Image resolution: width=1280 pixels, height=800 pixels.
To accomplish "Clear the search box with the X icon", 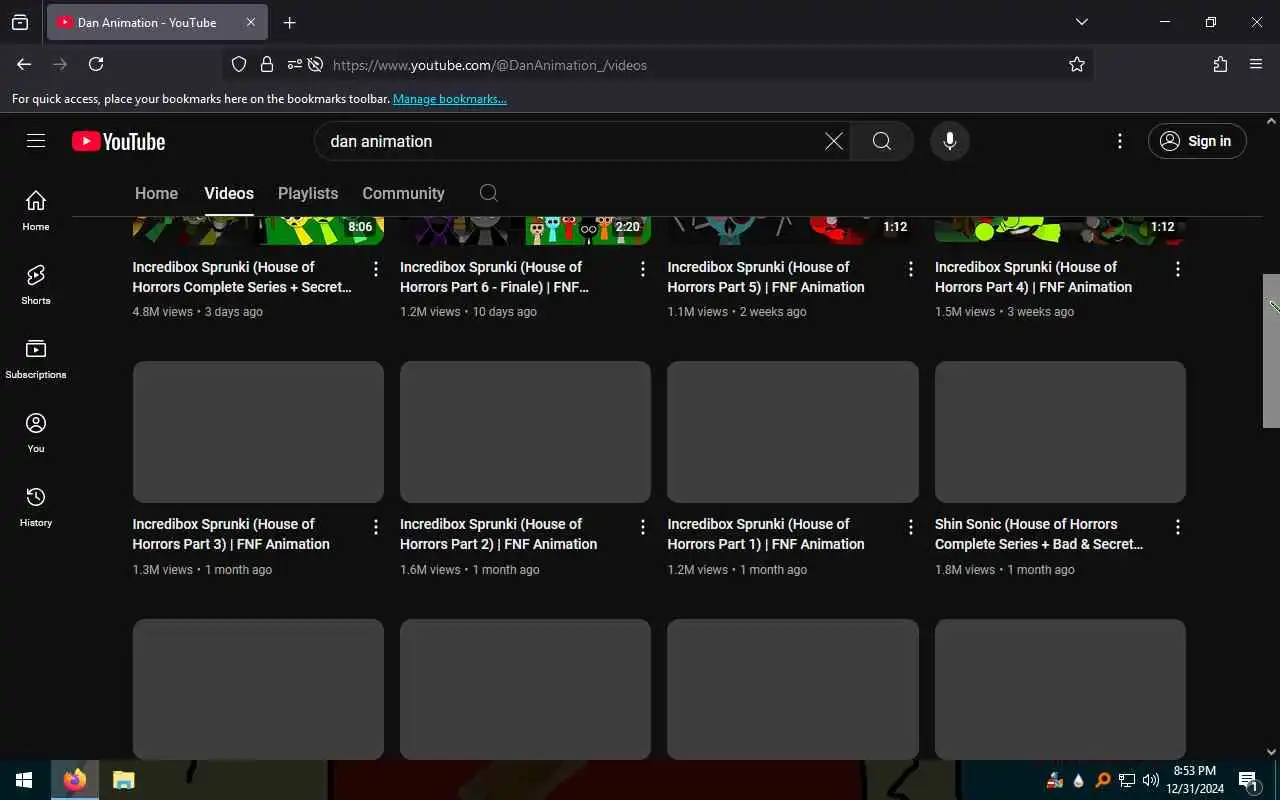I will pyautogui.click(x=833, y=141).
